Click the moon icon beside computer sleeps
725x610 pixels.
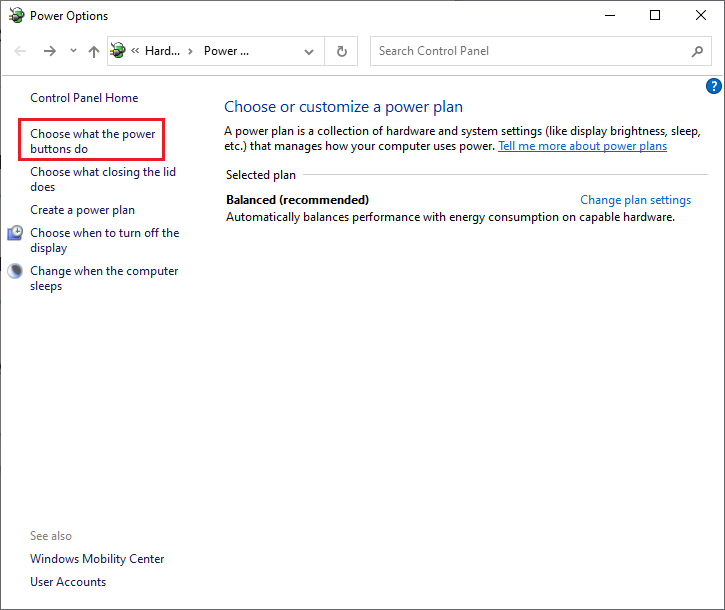[x=15, y=271]
